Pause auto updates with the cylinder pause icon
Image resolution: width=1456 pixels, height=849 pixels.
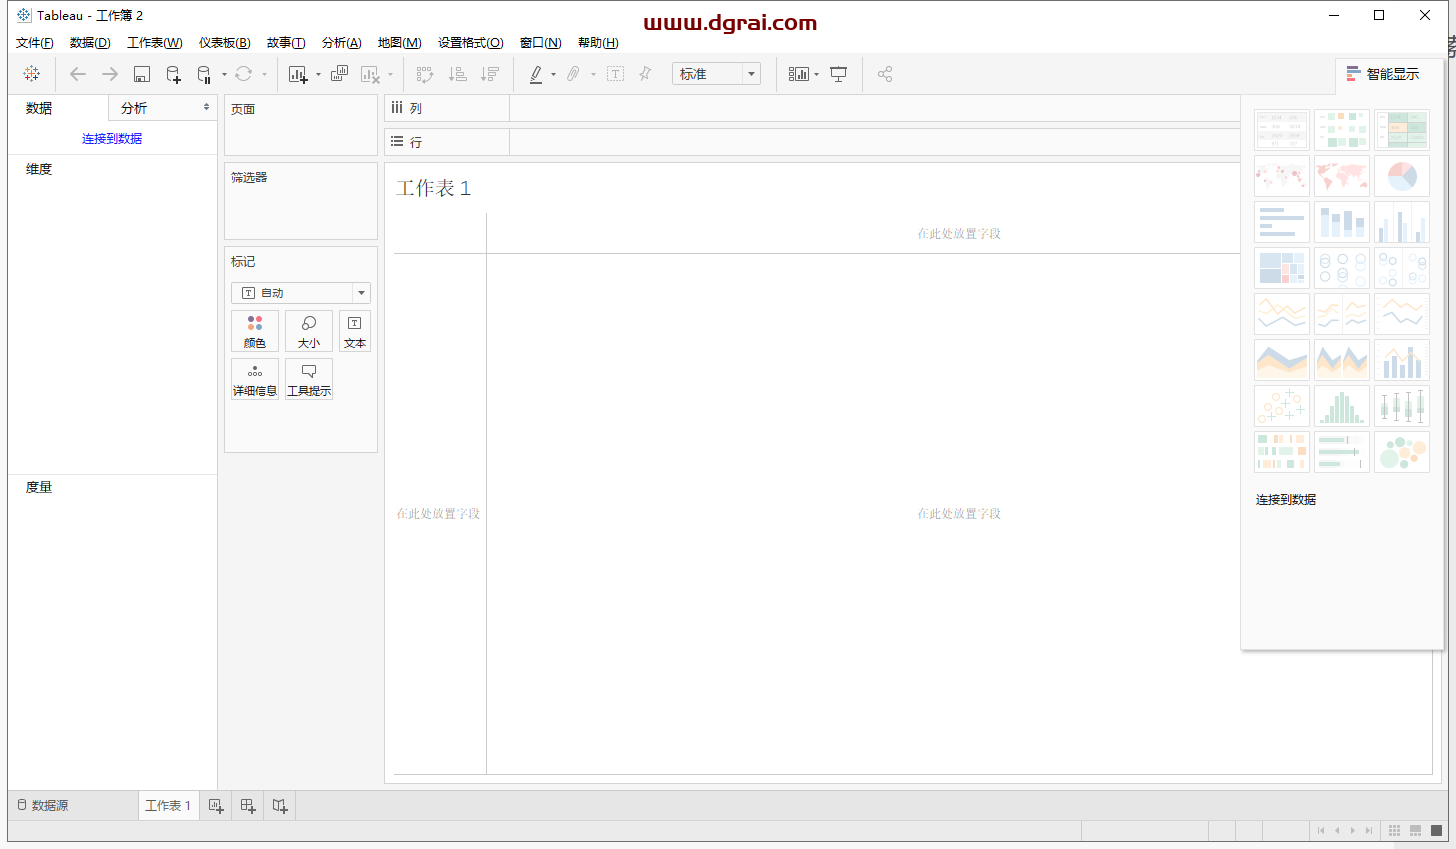pos(204,74)
